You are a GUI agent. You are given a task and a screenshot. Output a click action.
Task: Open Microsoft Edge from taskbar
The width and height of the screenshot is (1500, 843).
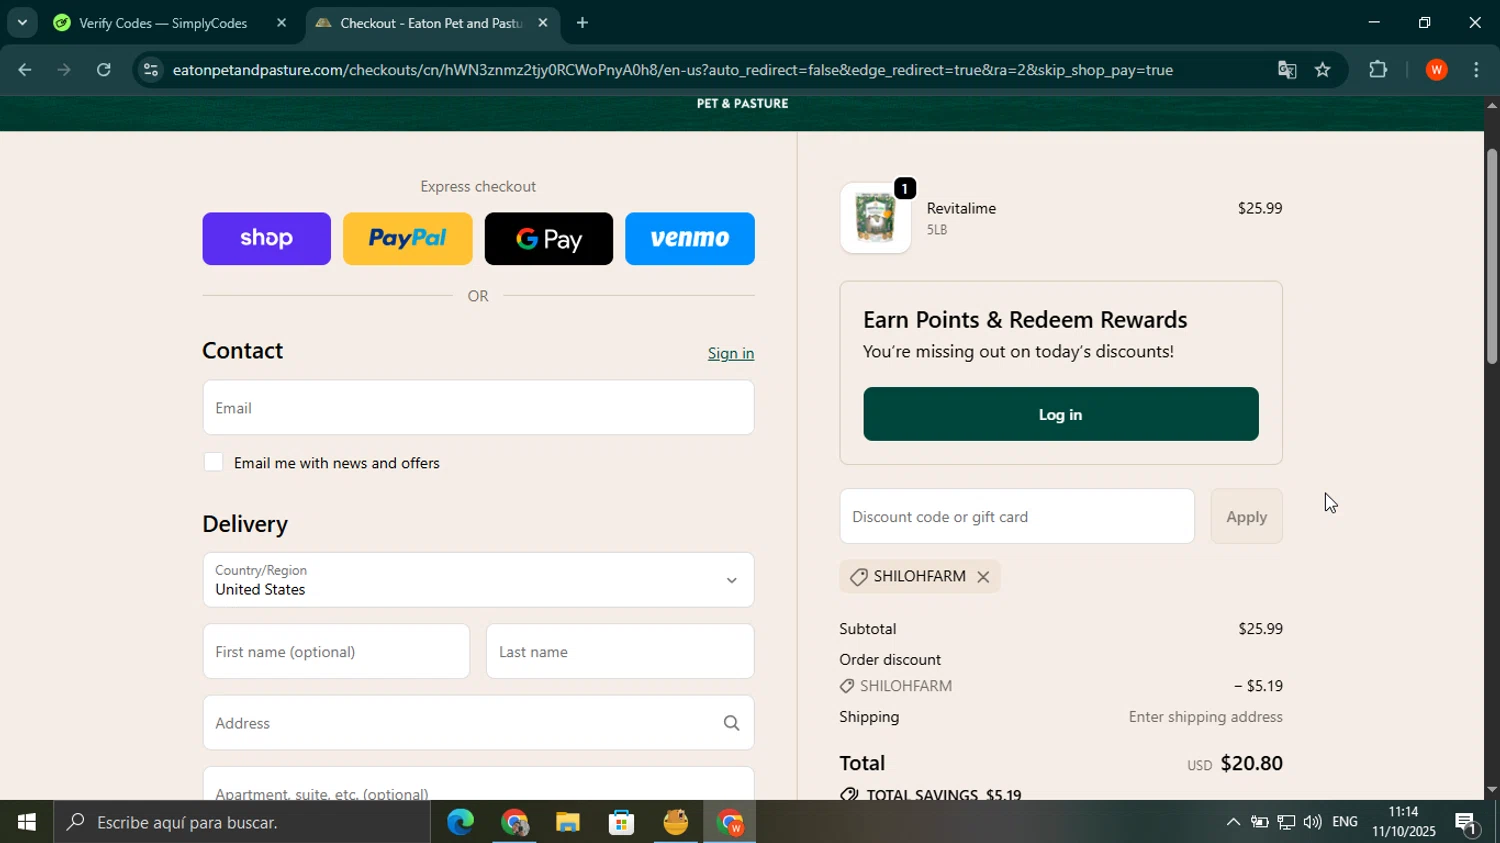(460, 822)
